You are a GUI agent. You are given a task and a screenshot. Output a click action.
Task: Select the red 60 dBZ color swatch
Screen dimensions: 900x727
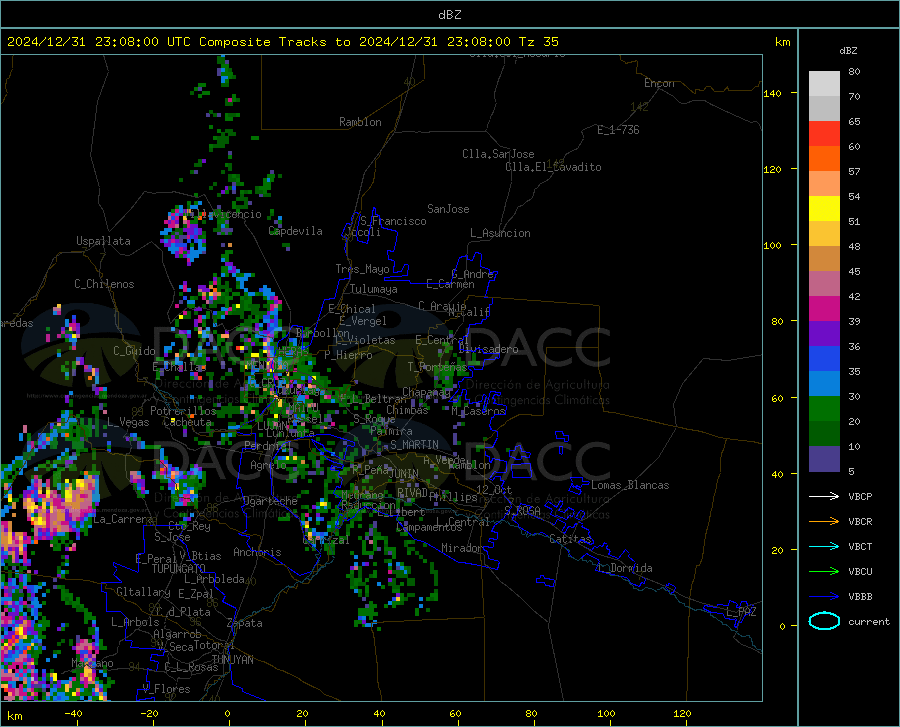point(824,134)
